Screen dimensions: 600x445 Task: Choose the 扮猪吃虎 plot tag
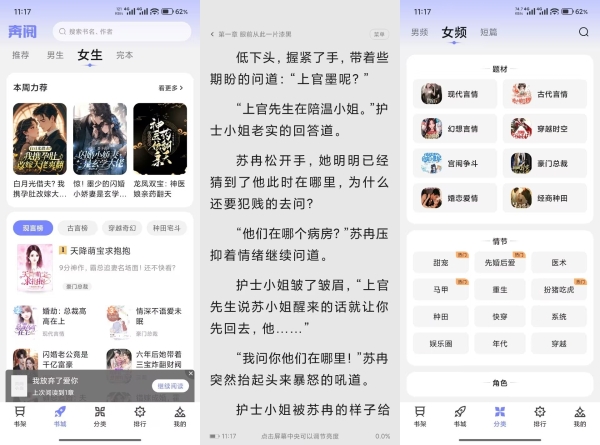[559, 290]
